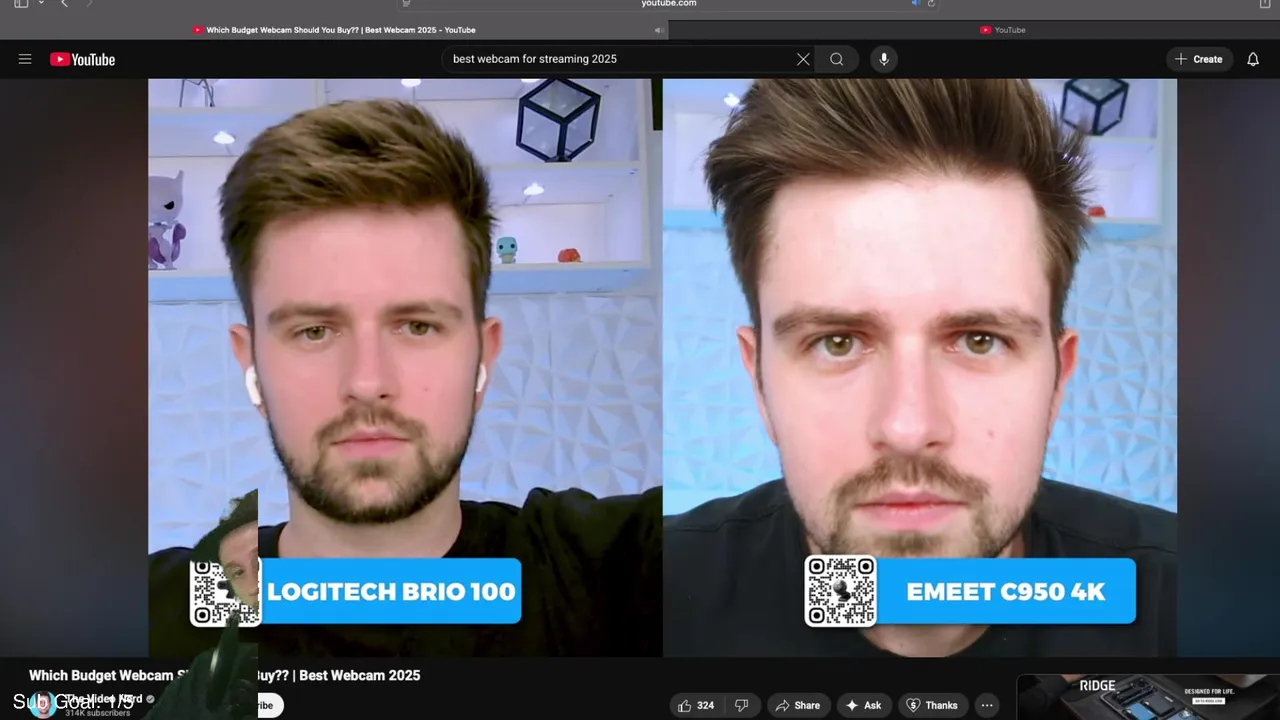Like the video with thumbs up

click(x=696, y=705)
